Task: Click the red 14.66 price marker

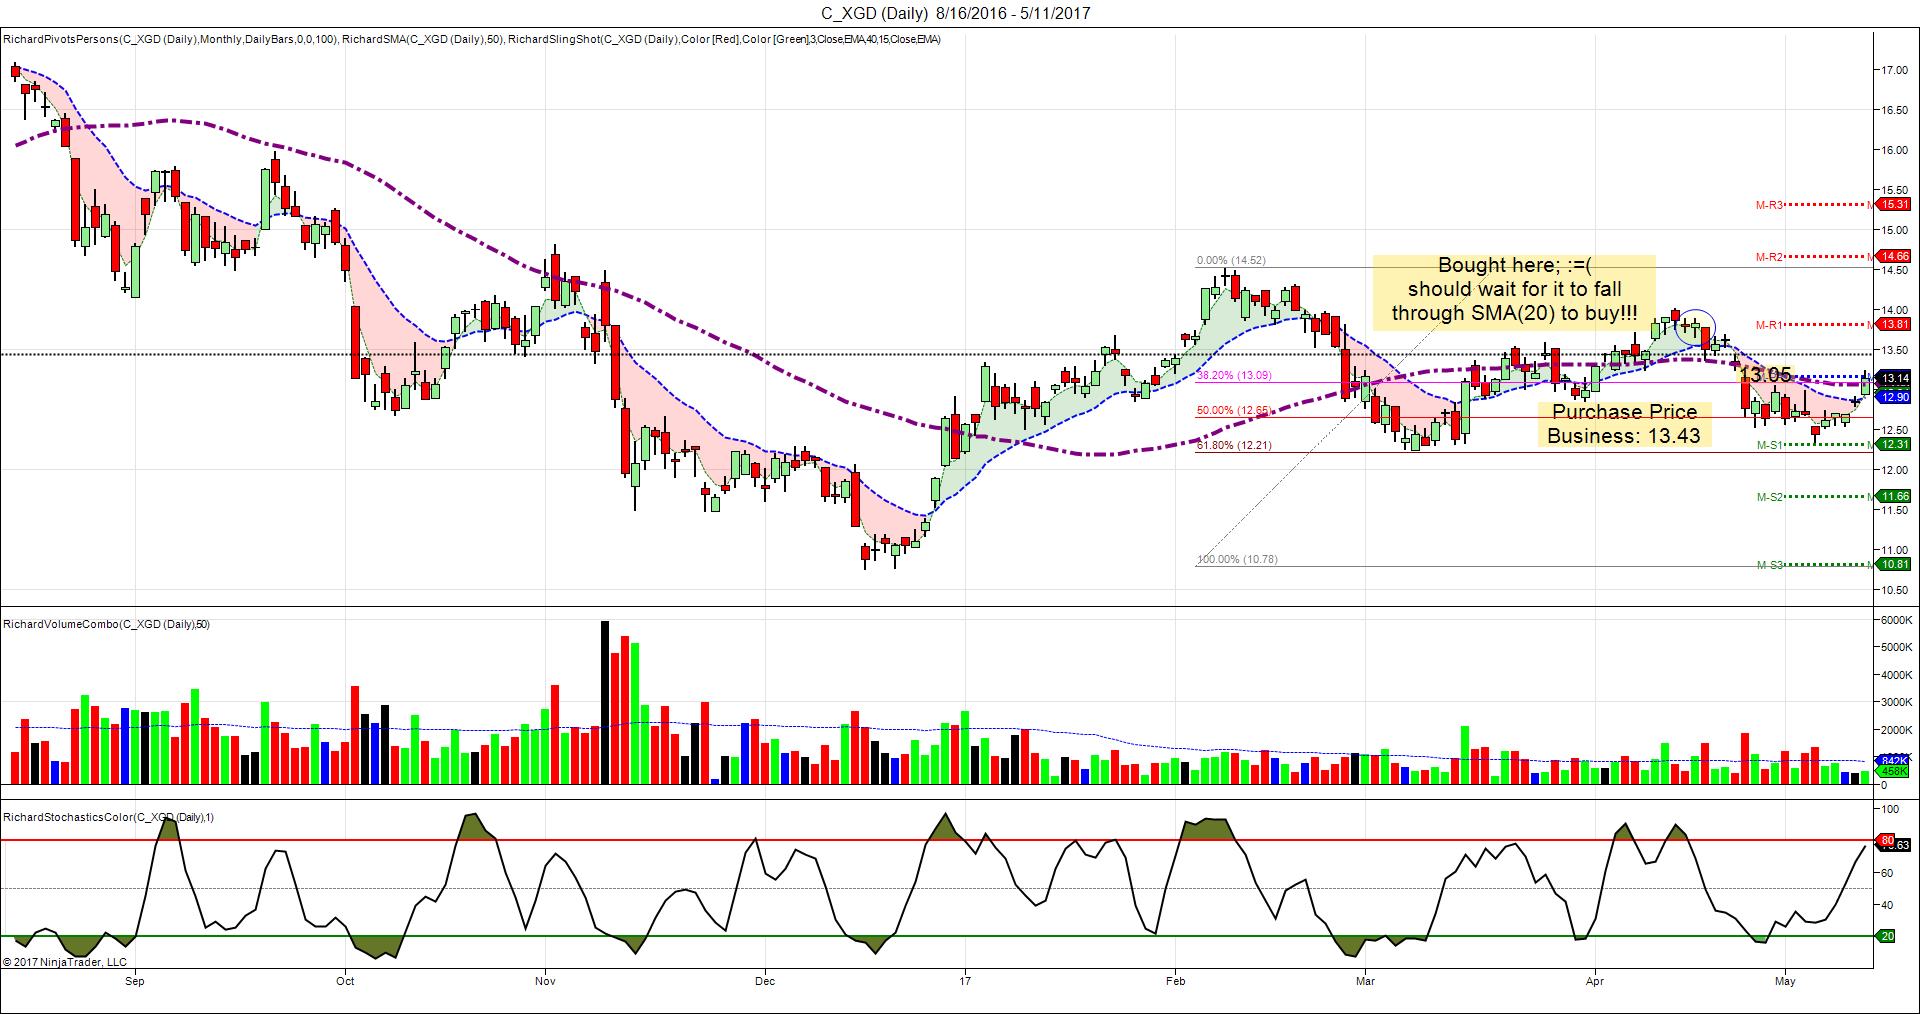Action: coord(1895,256)
